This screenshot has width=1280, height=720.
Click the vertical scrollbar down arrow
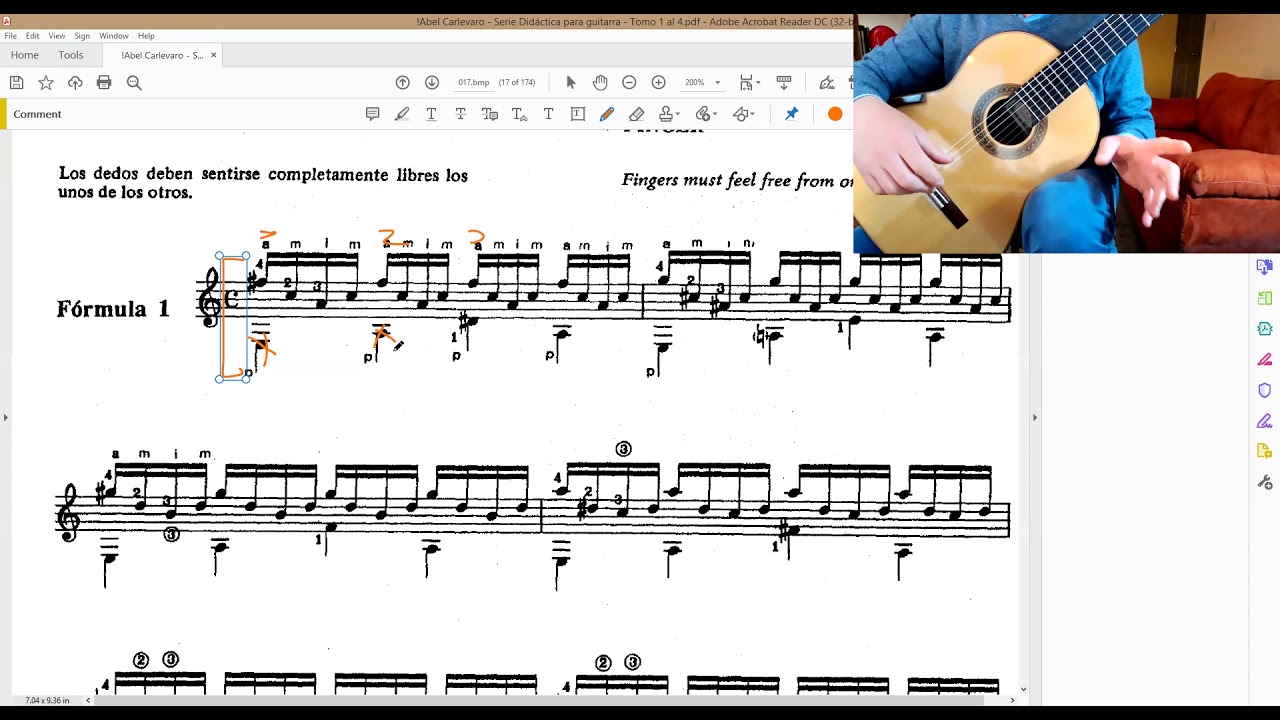click(x=1023, y=688)
